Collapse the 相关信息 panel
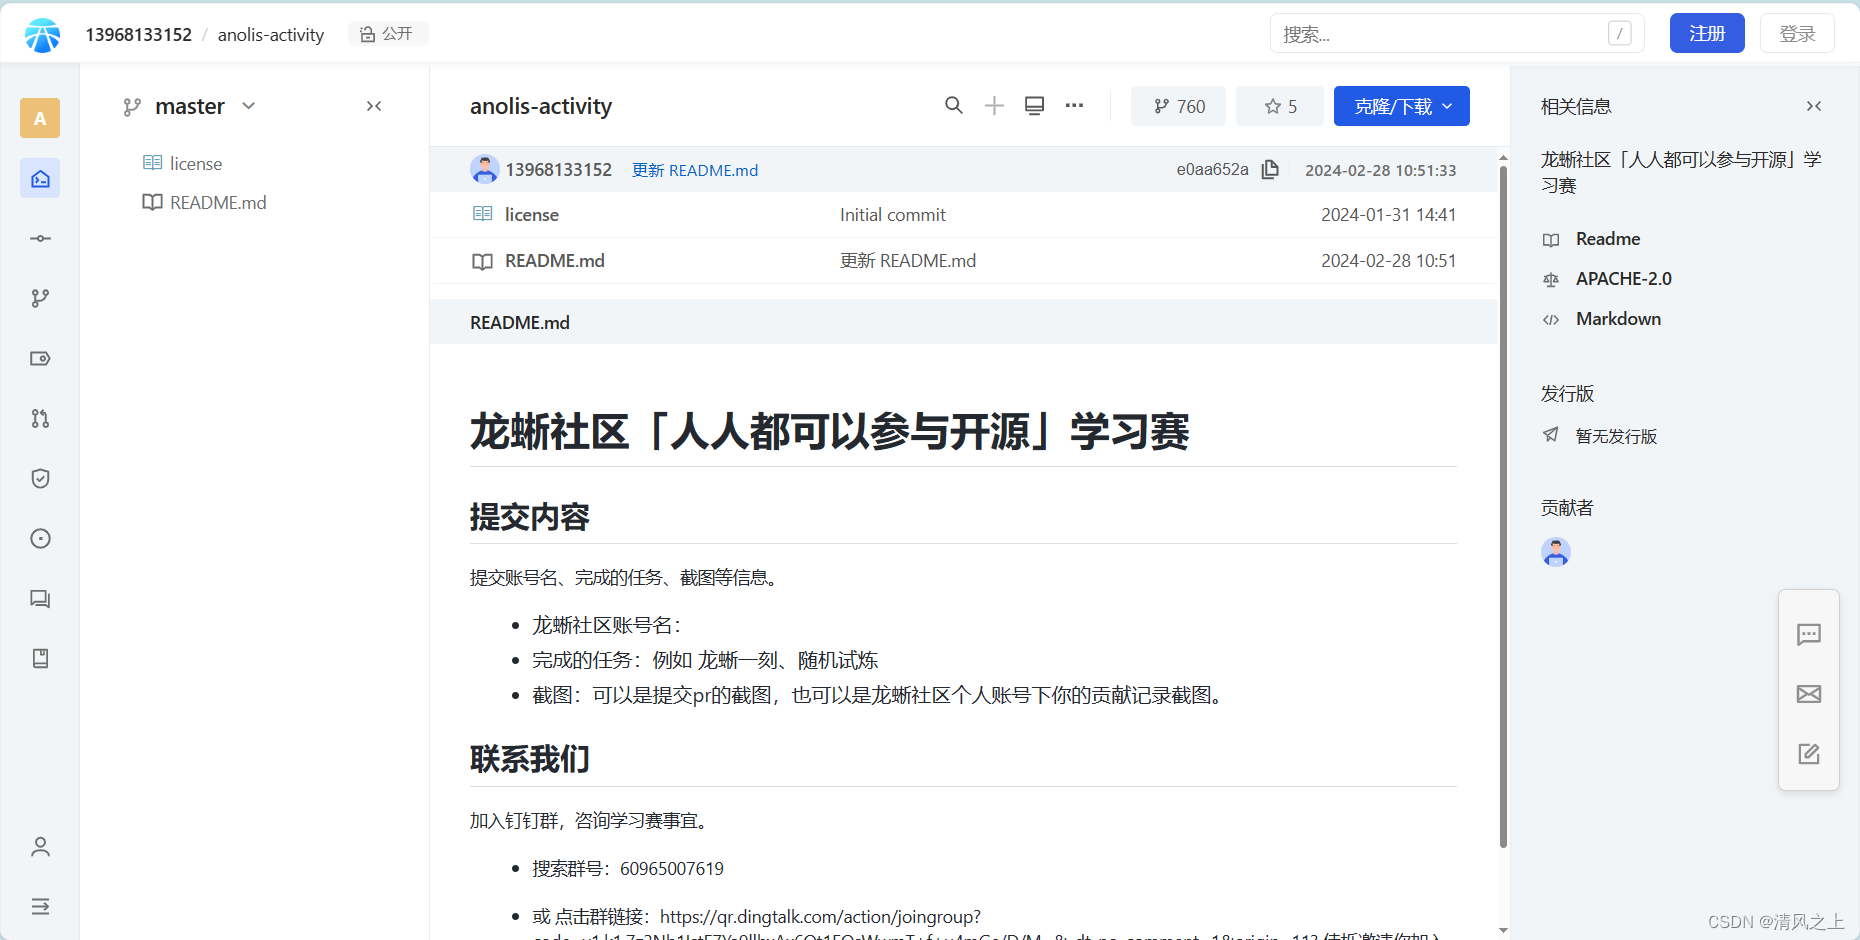Image resolution: width=1860 pixels, height=940 pixels. point(1814,106)
